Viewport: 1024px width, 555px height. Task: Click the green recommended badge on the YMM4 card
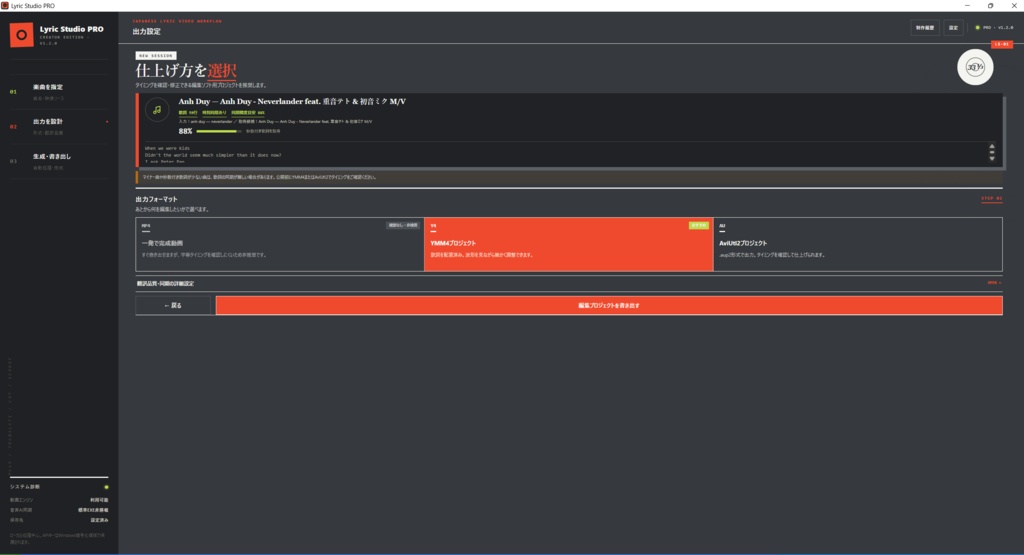(699, 225)
